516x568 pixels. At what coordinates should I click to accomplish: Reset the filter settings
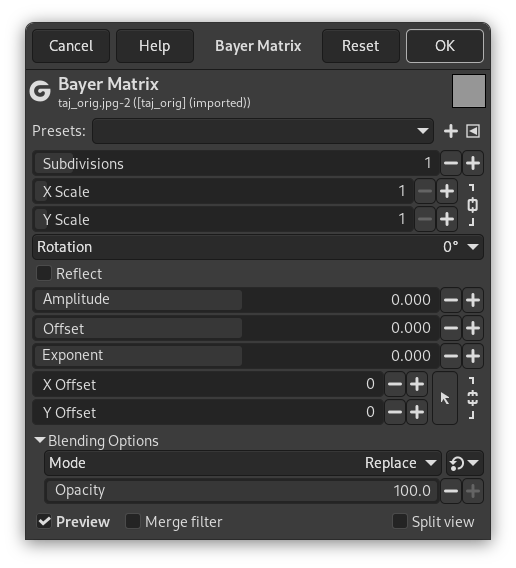(x=361, y=46)
